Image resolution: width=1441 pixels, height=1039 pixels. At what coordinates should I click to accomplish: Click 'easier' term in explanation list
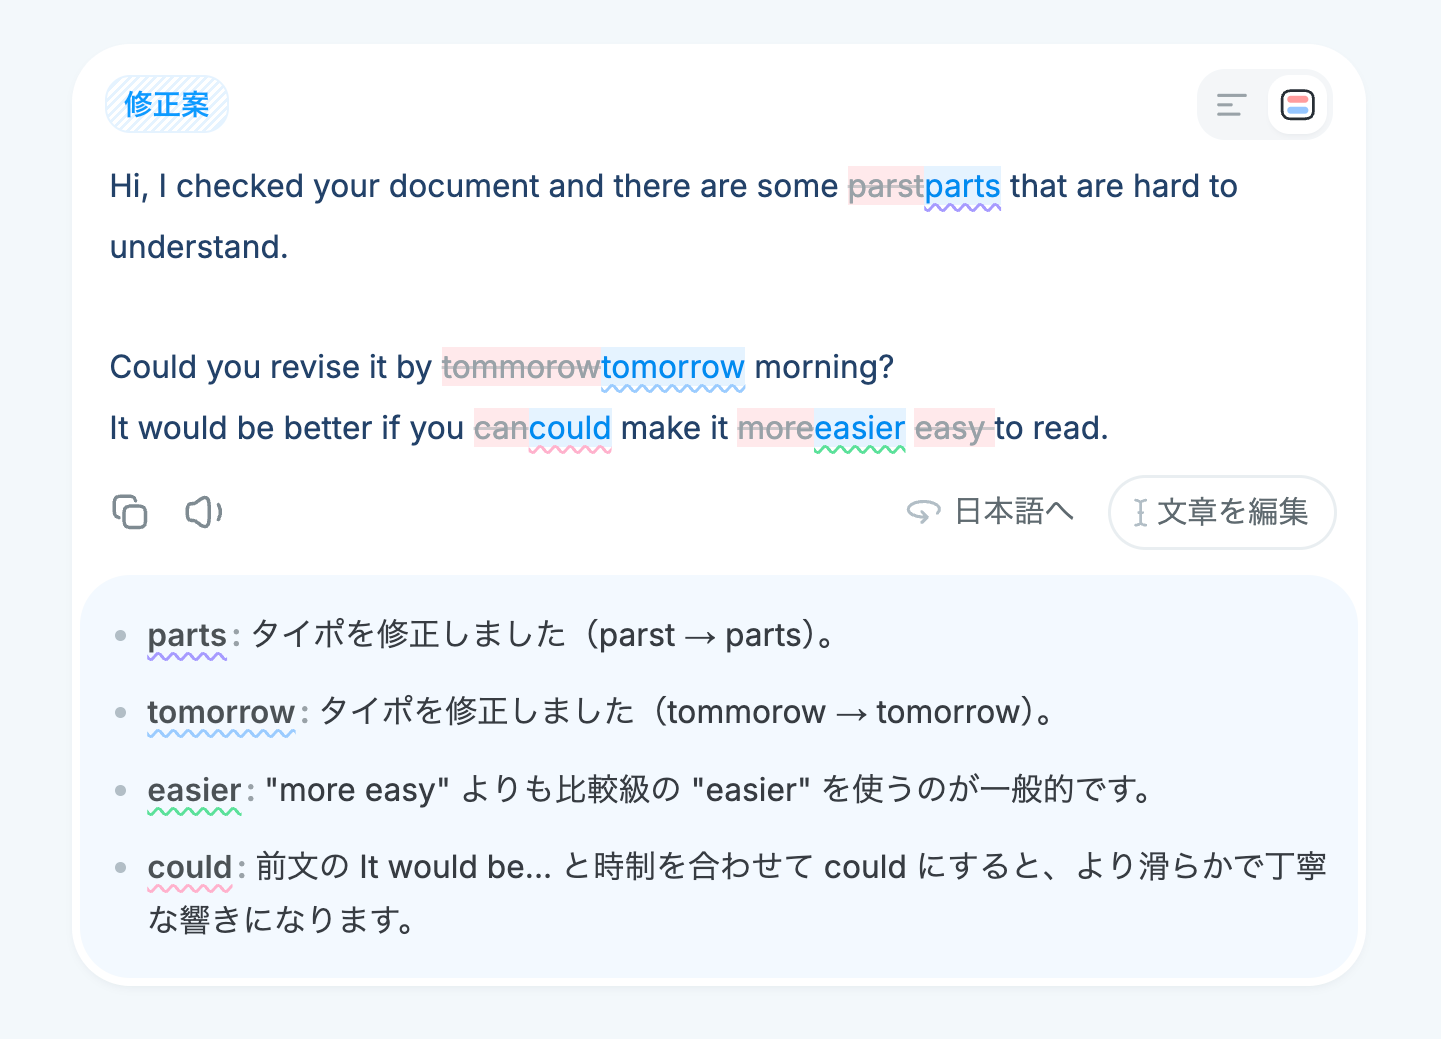(x=194, y=791)
